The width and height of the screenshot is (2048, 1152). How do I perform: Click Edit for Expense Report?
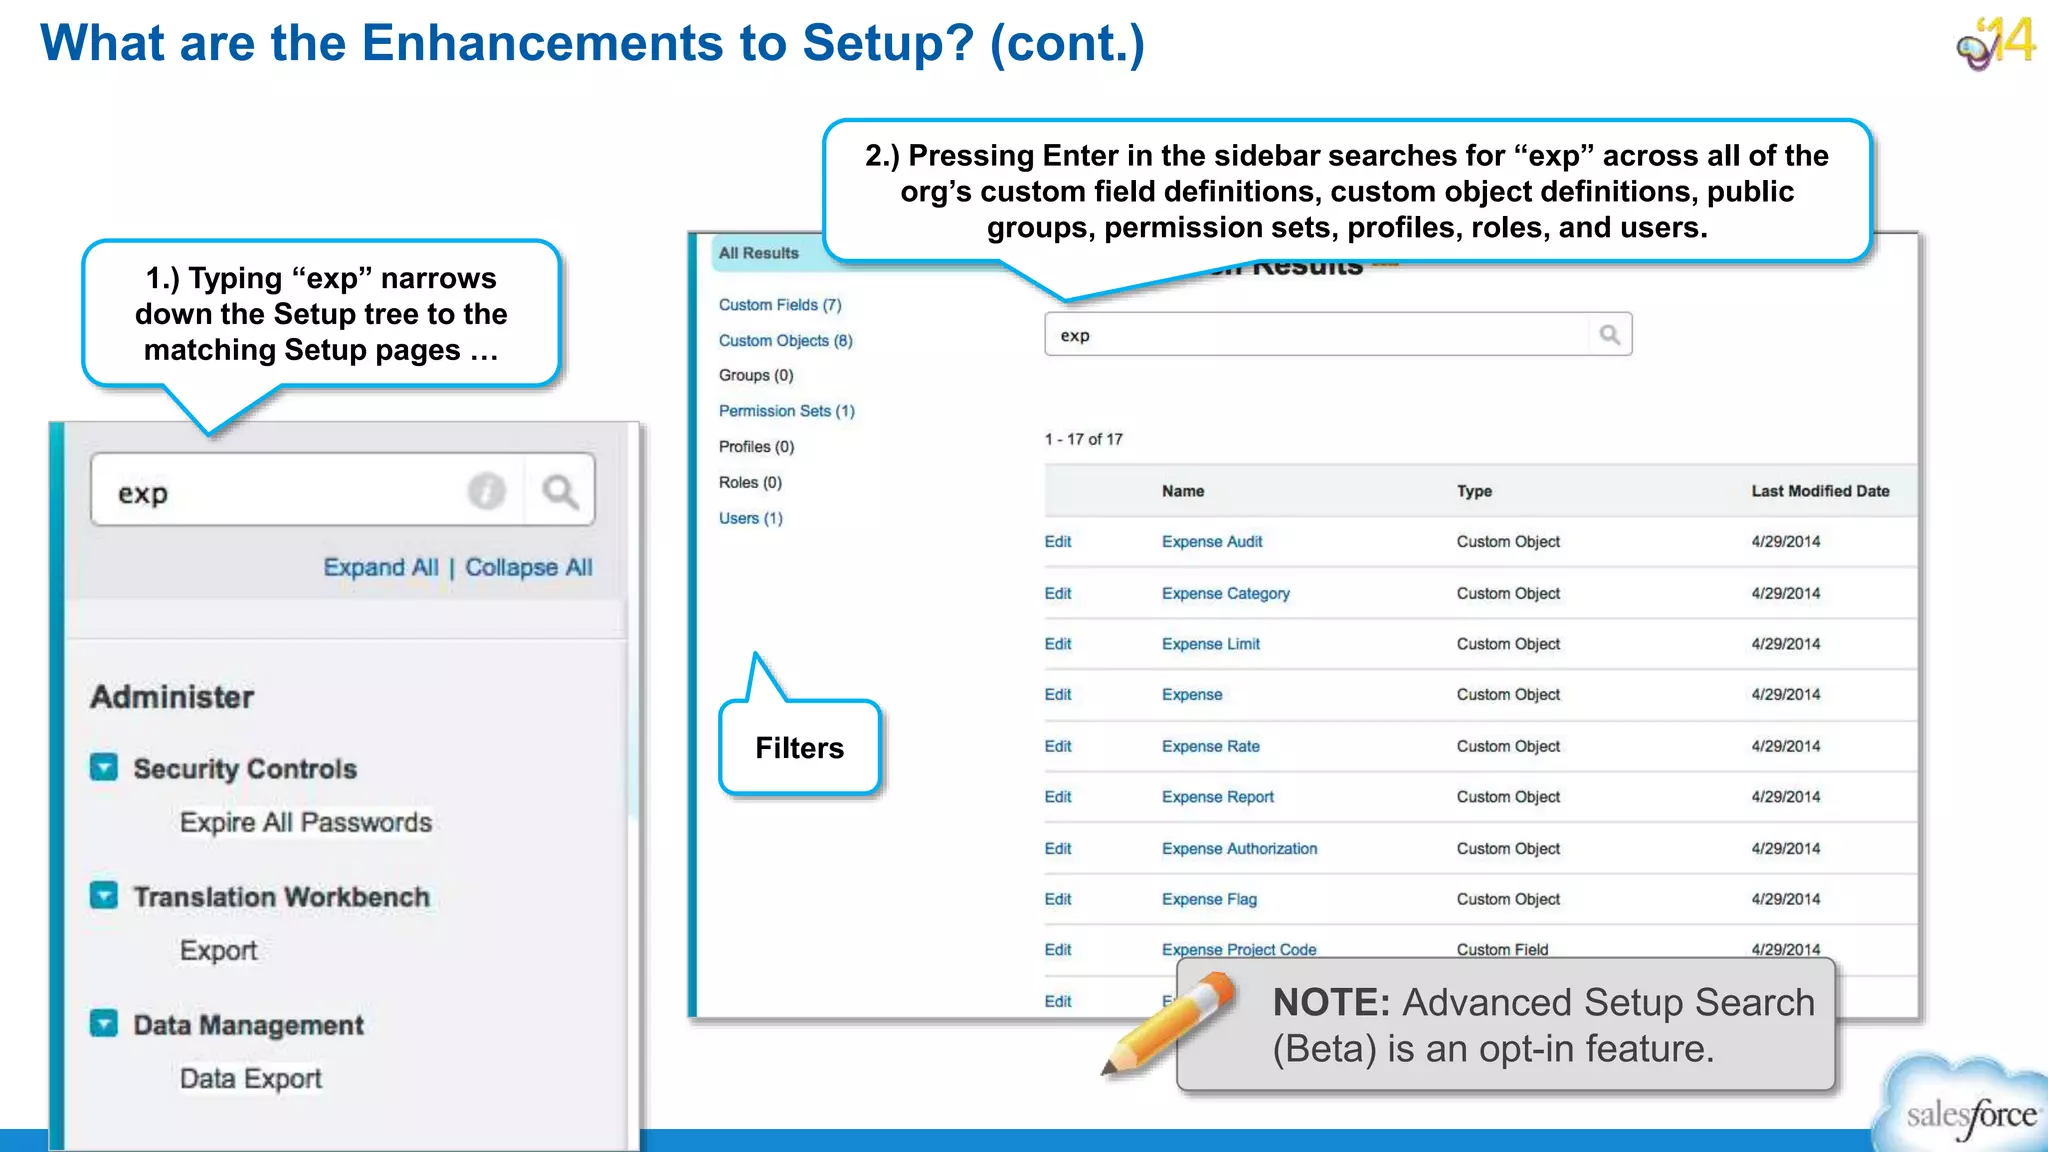pos(1058,797)
